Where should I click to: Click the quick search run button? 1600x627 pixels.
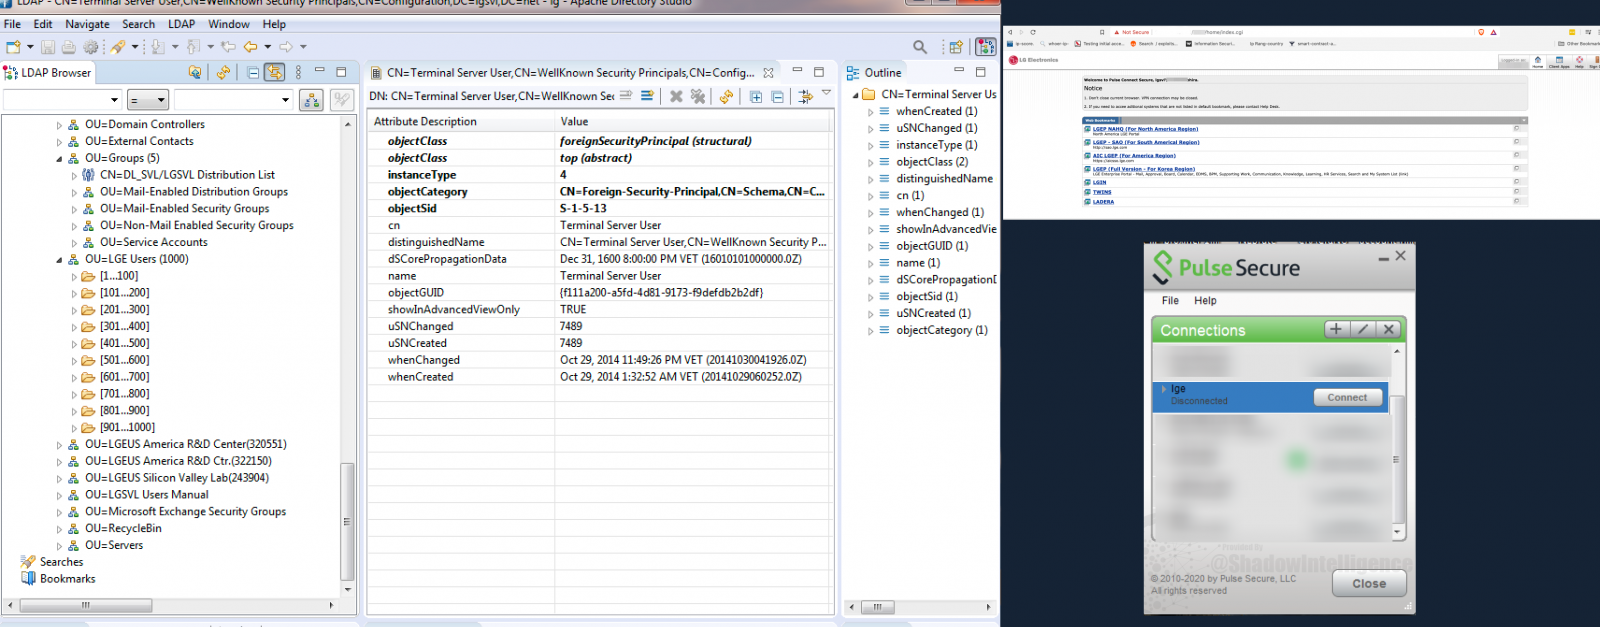tap(312, 100)
